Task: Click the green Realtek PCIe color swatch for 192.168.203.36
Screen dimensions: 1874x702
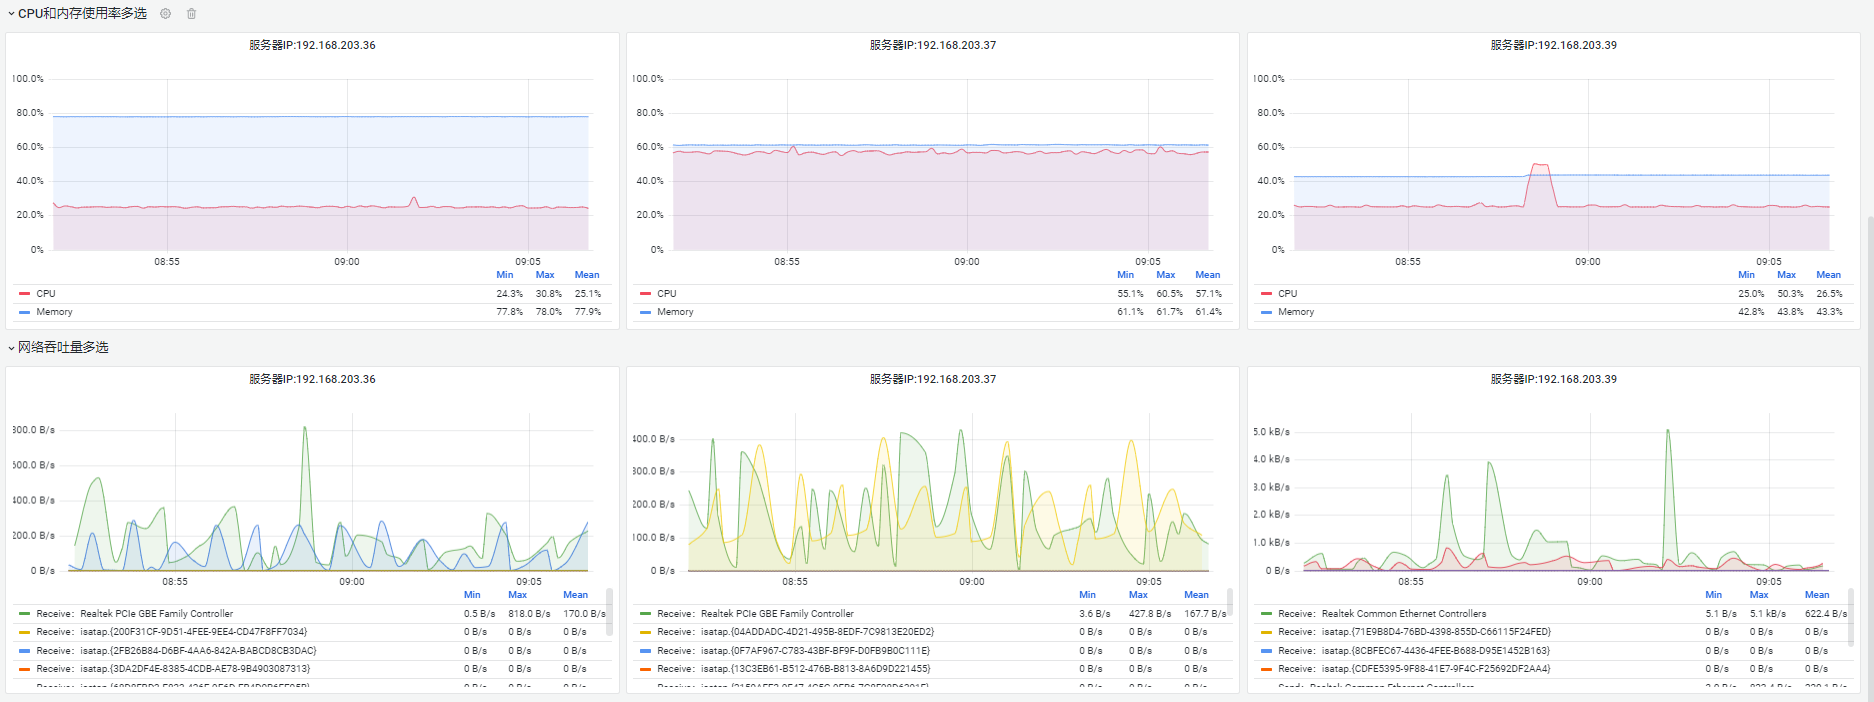Action: click(24, 614)
